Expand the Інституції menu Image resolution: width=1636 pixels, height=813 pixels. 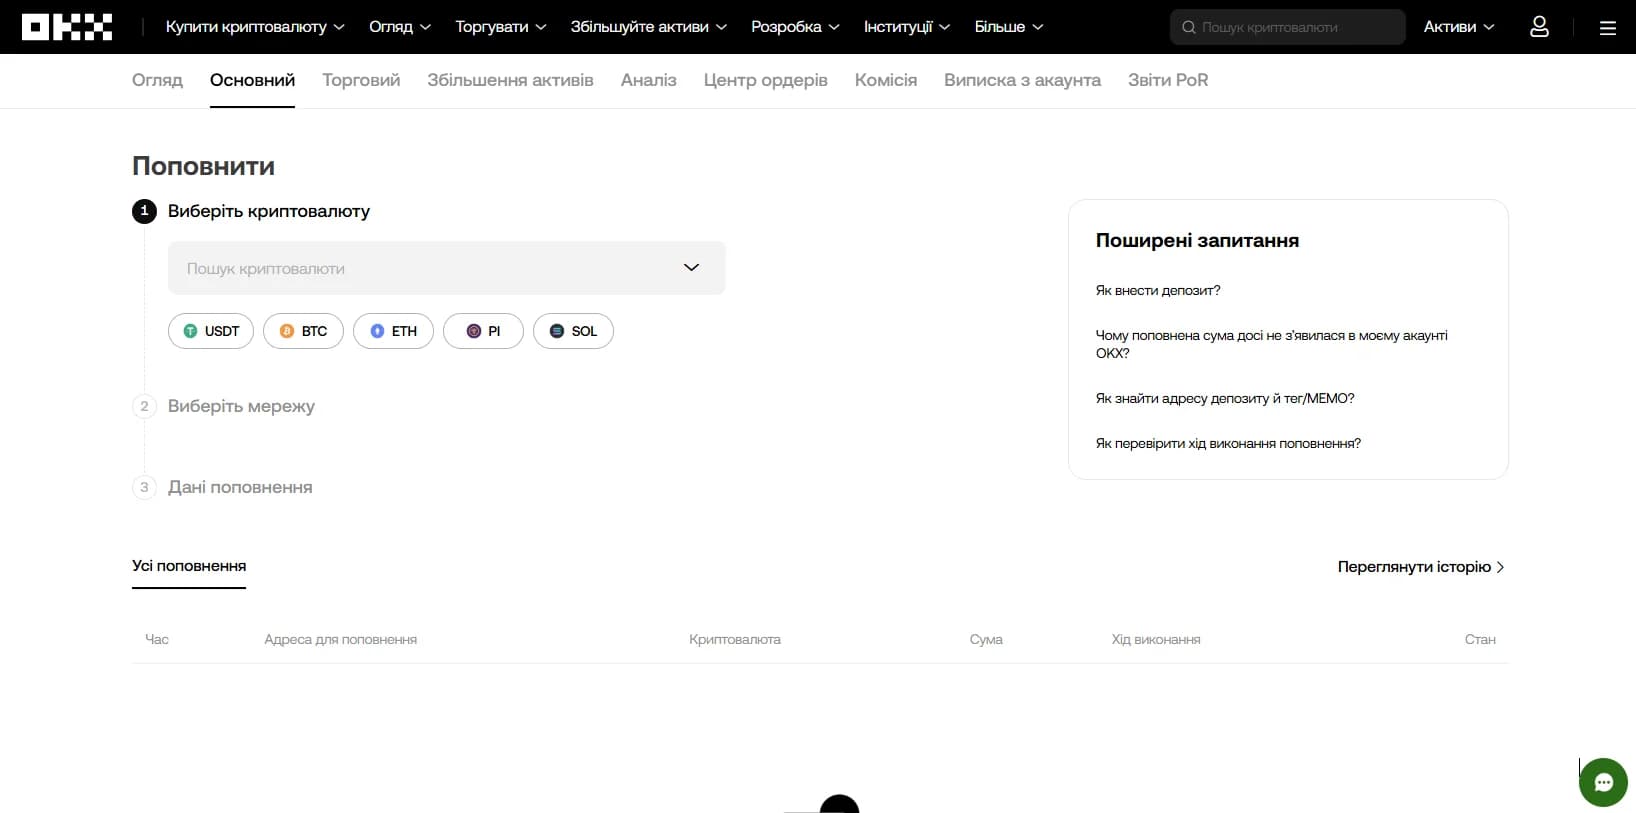(907, 27)
